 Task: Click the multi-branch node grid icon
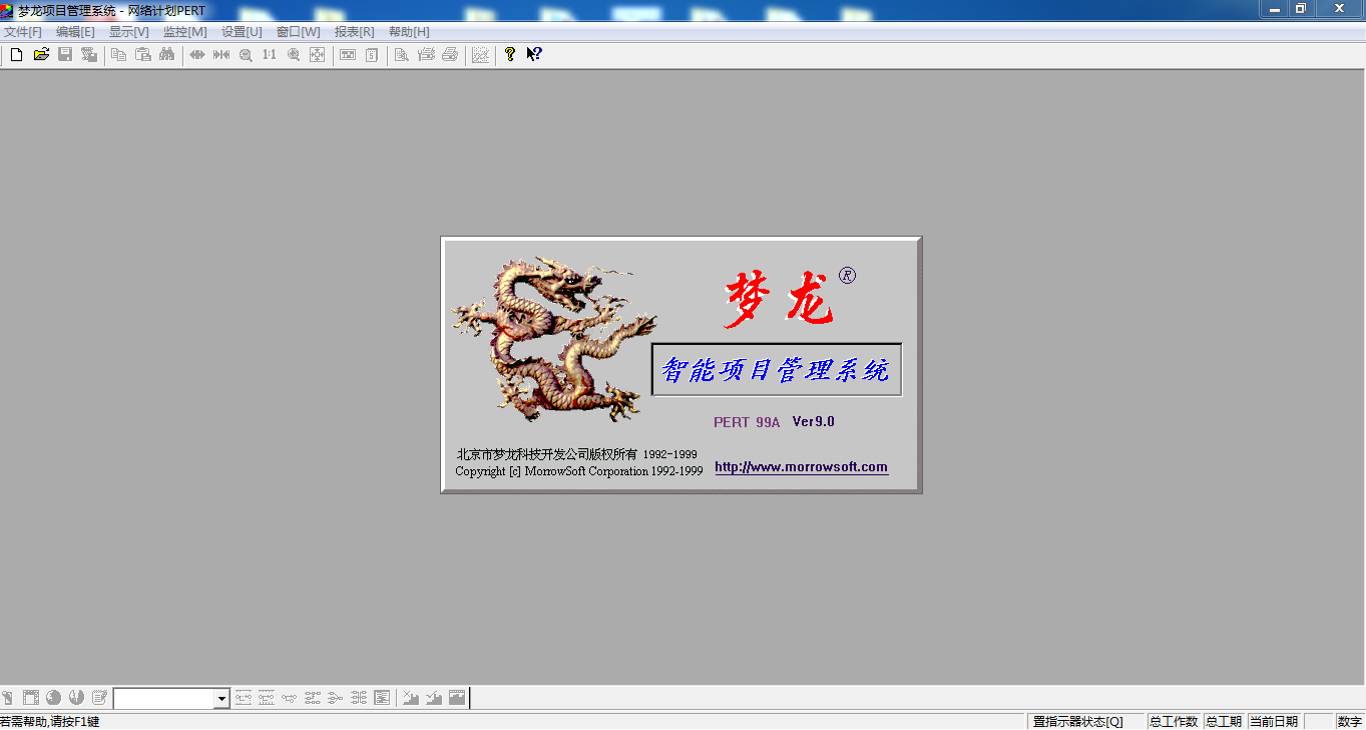click(358, 698)
